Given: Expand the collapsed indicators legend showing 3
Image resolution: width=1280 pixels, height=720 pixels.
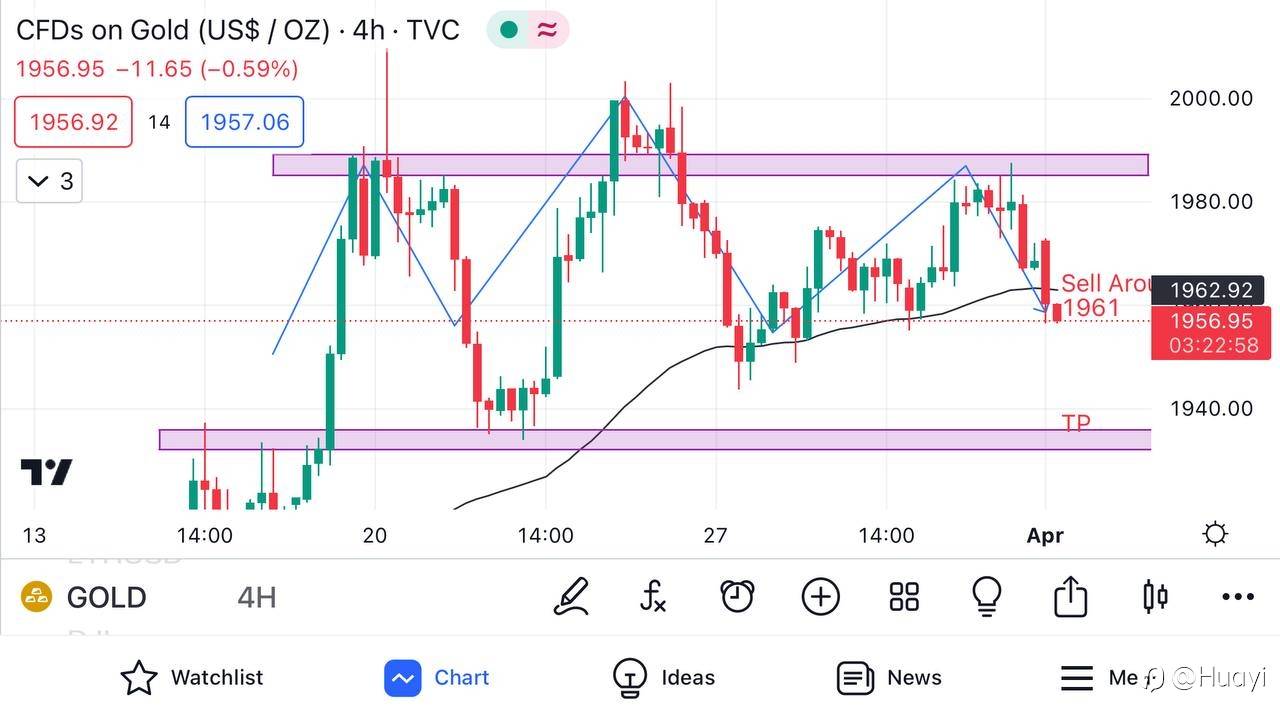Looking at the screenshot, I should tap(49, 181).
